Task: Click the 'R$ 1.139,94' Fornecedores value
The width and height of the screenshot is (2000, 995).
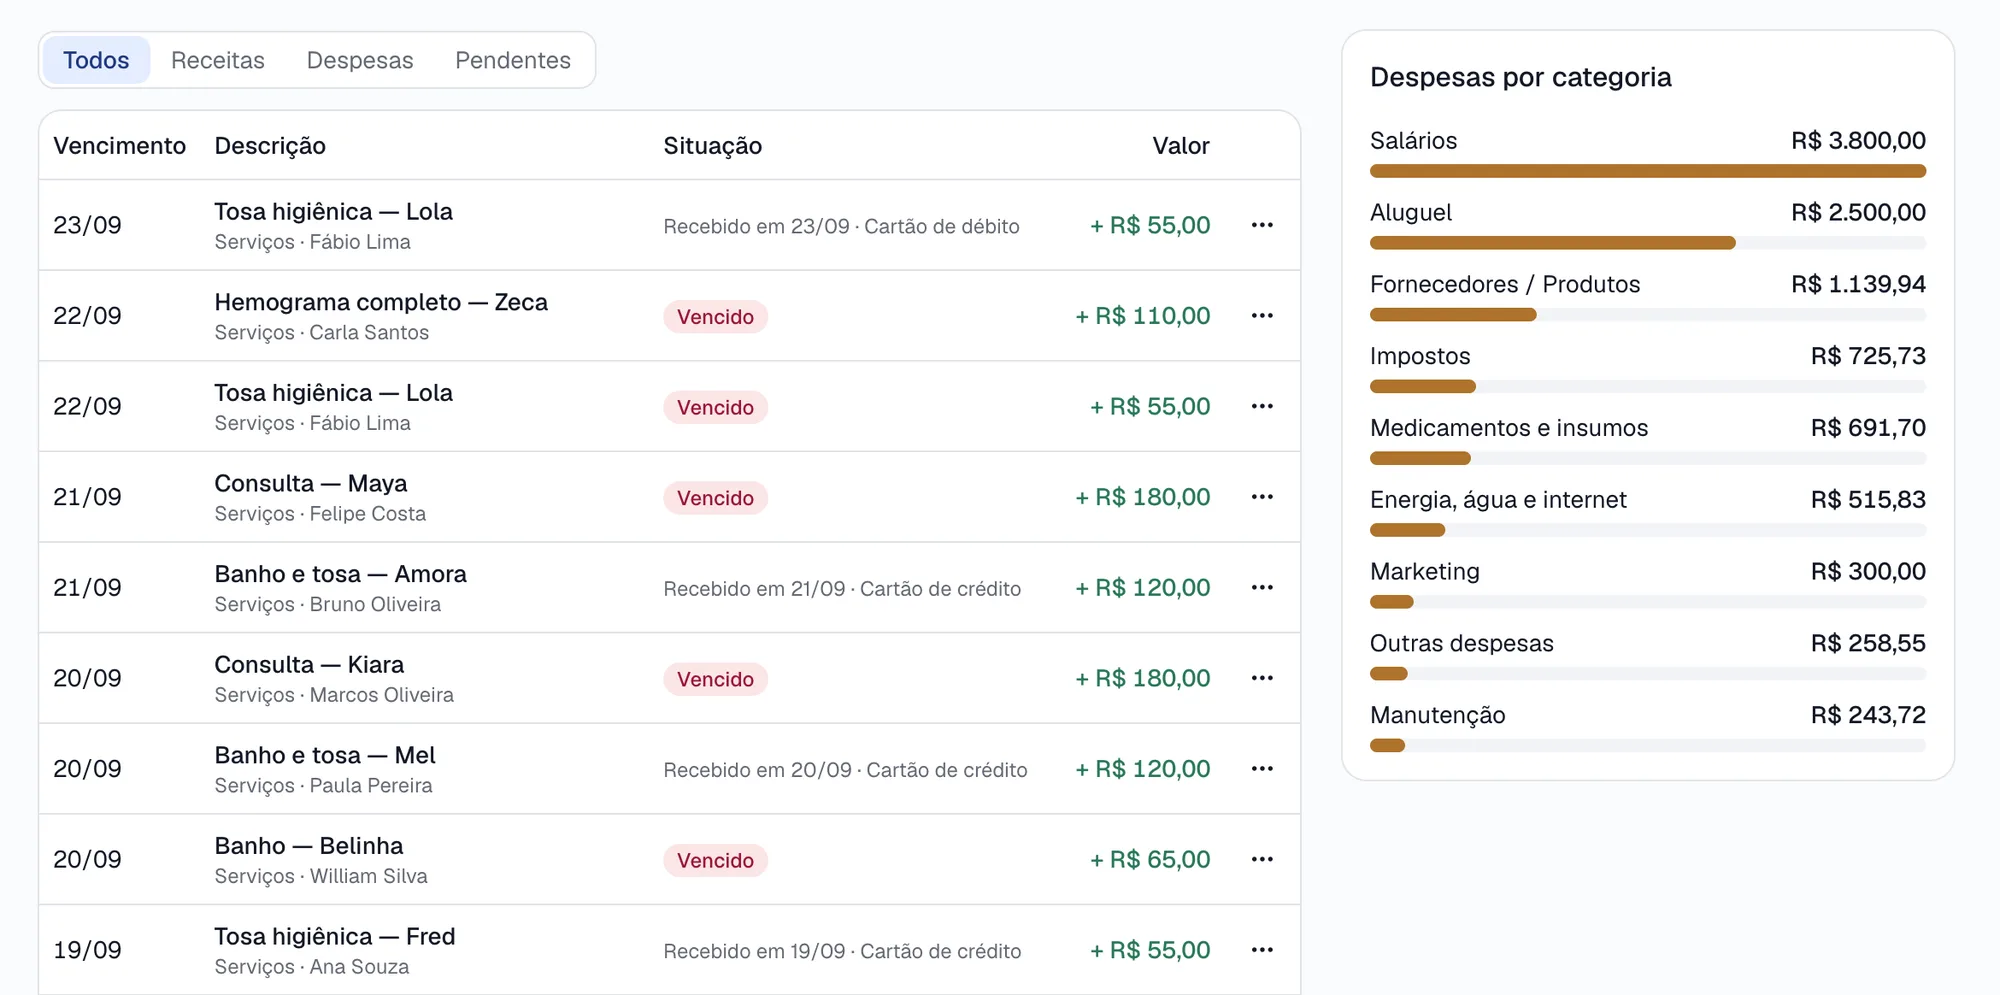Action: pos(1859,285)
